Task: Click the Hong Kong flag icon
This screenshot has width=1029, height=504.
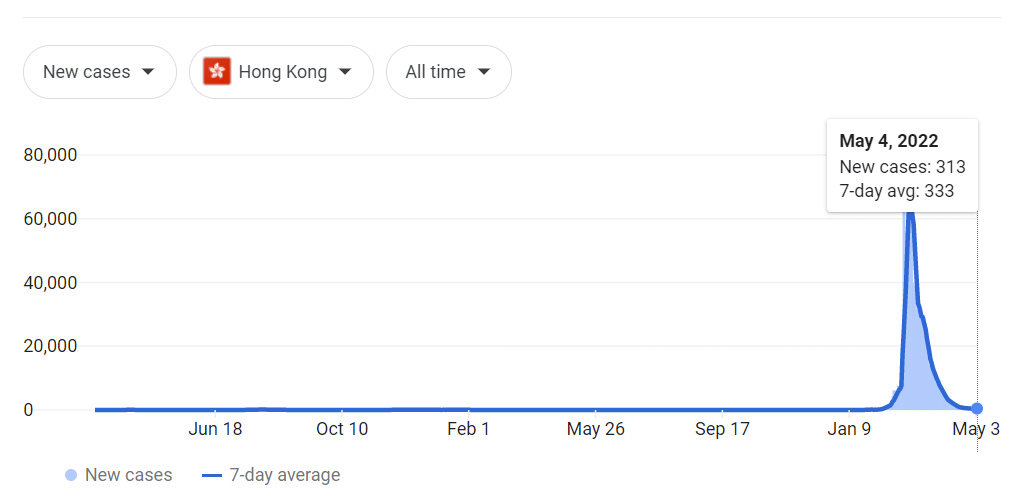Action: click(x=217, y=72)
